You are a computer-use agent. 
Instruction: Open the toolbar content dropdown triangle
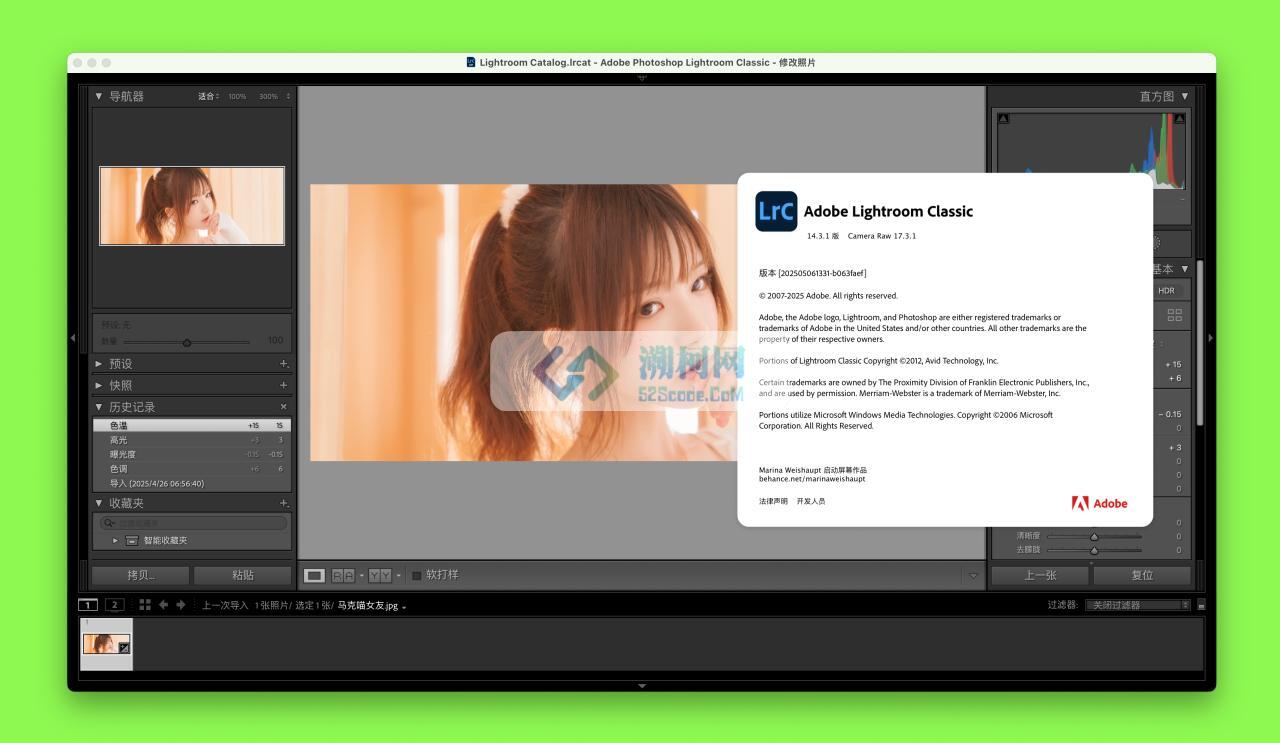[x=973, y=575]
